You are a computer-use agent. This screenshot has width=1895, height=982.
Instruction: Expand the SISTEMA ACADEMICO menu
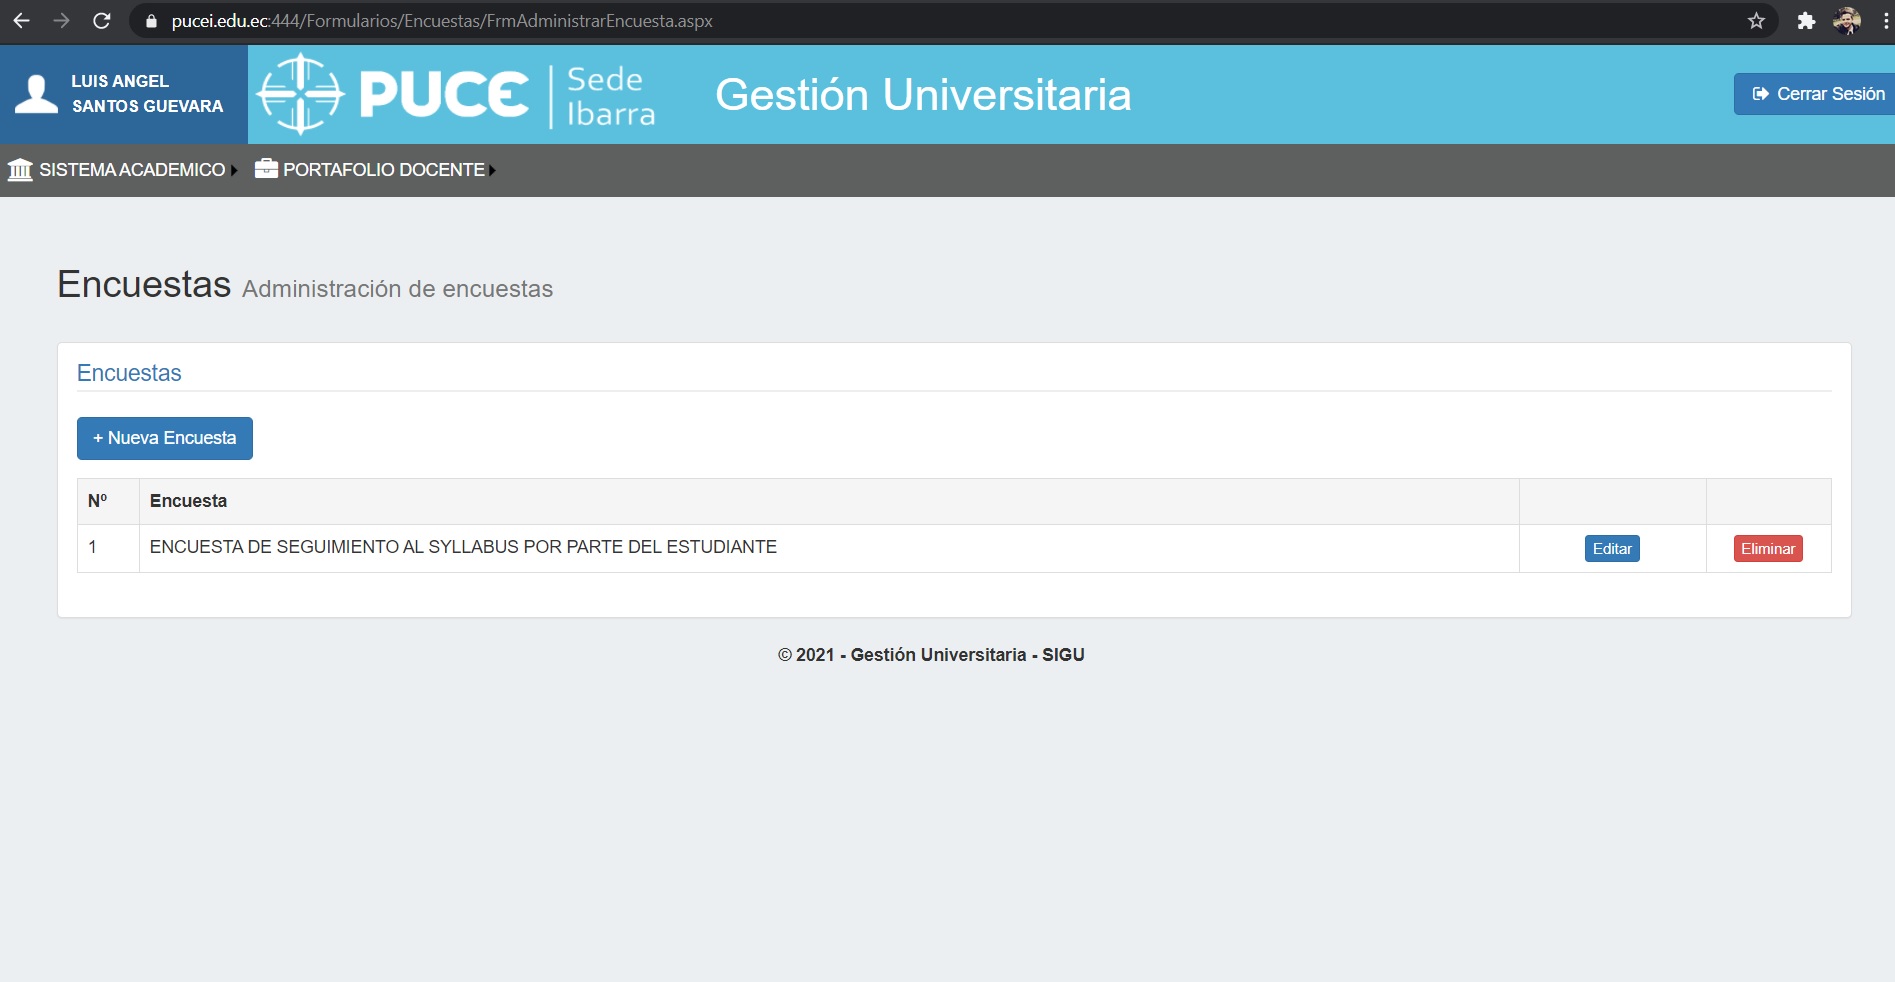coord(131,170)
